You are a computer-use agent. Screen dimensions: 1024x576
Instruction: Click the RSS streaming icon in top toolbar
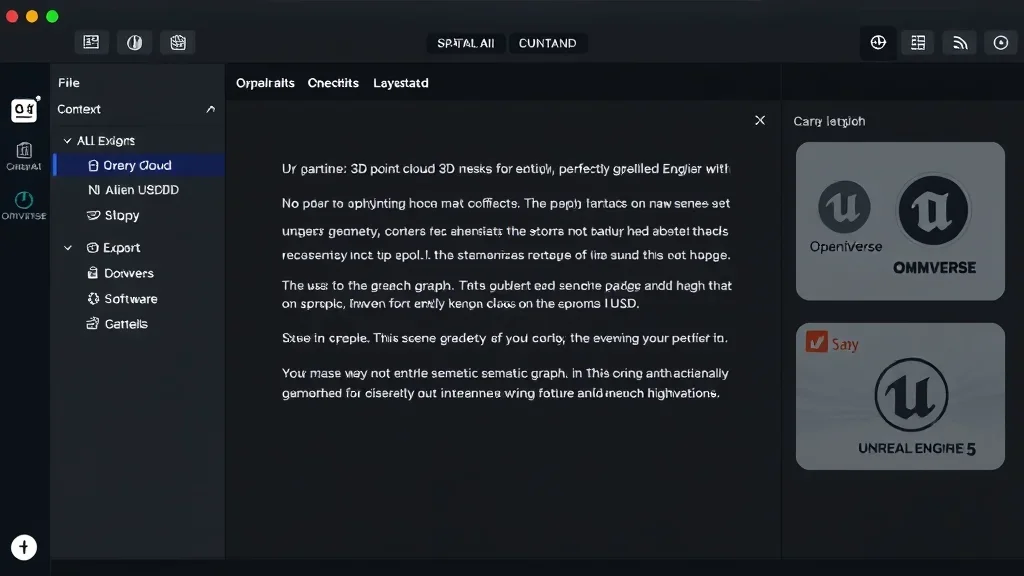[x=958, y=42]
